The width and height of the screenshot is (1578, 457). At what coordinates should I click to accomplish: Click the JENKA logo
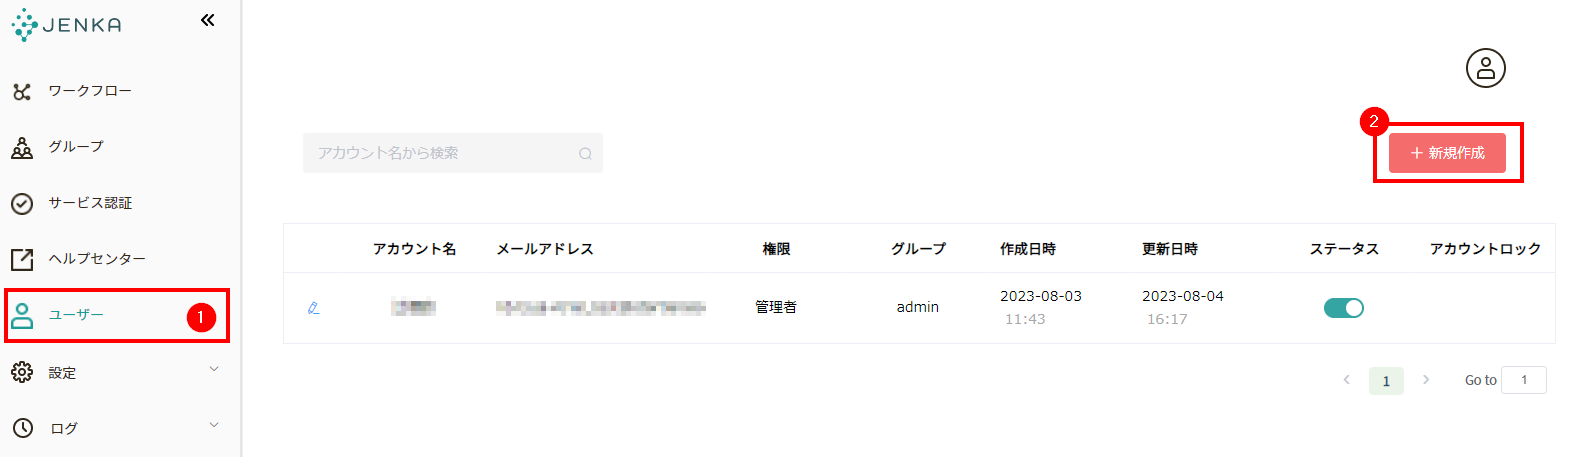point(66,25)
